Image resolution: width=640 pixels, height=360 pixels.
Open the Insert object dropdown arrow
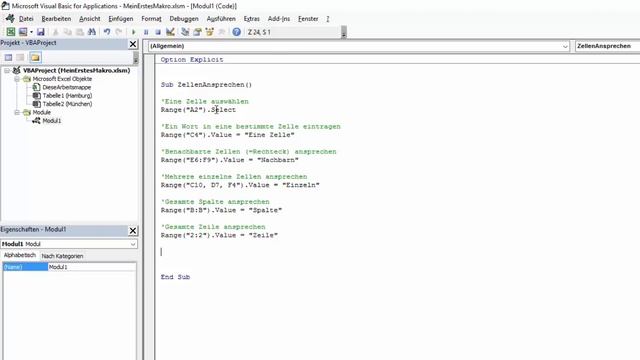tap(31, 32)
